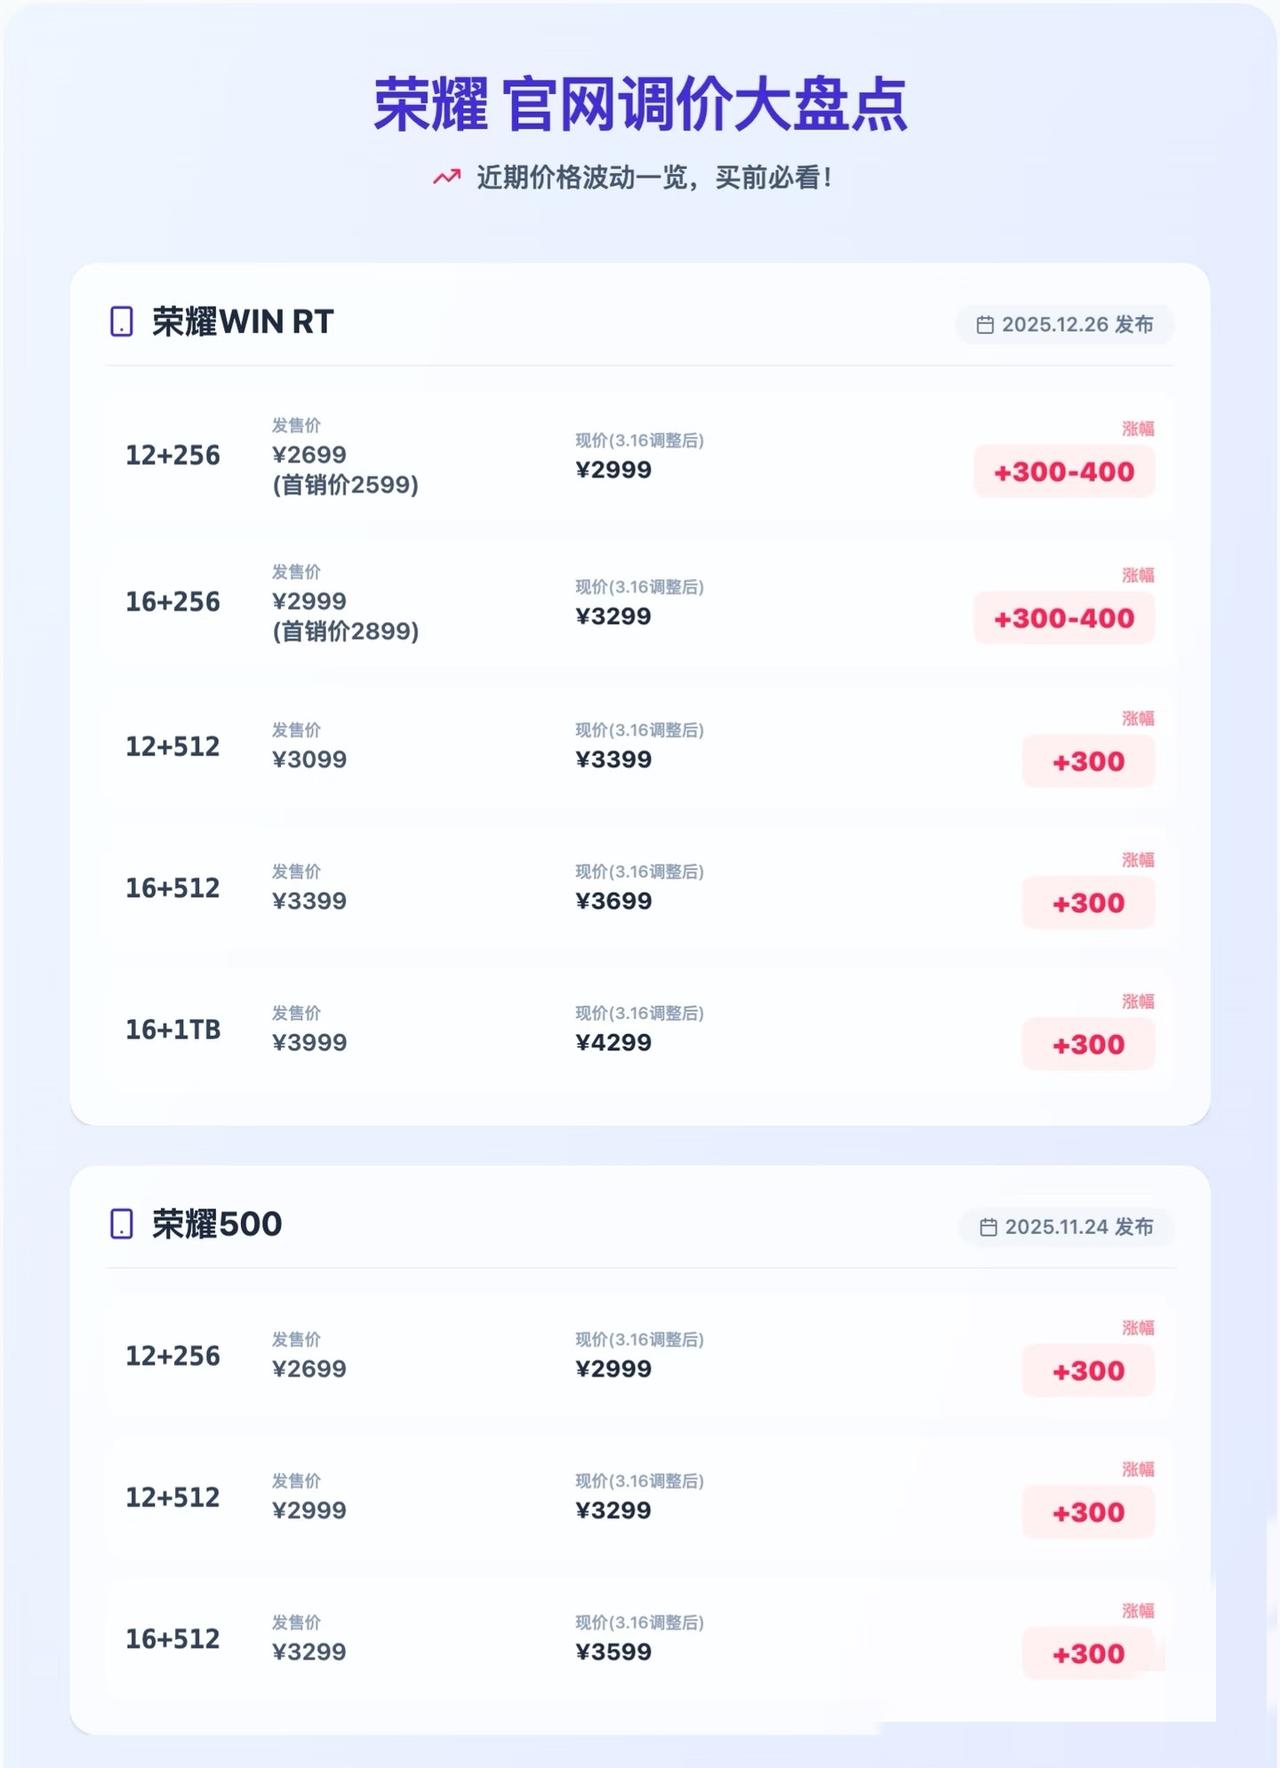Viewport: 1280px width, 1768px height.
Task: Click the 2025.11.24 发布 date badge
Action: (x=1067, y=1227)
